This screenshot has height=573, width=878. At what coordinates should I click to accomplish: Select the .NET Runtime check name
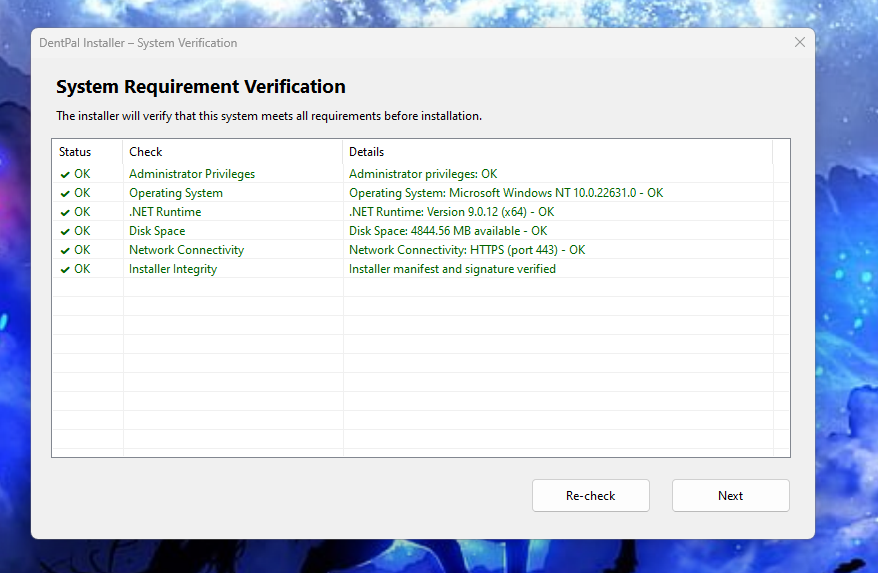(165, 212)
